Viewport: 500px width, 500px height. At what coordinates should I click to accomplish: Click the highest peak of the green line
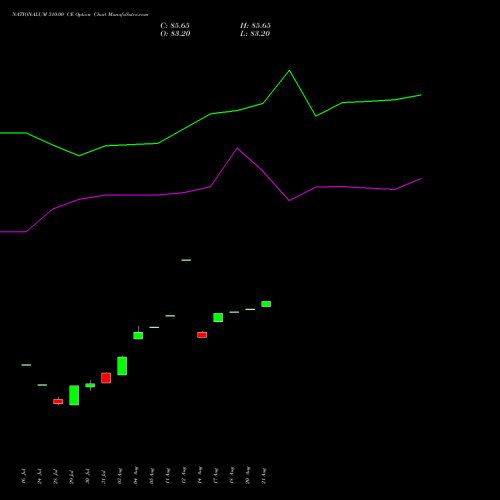point(289,70)
